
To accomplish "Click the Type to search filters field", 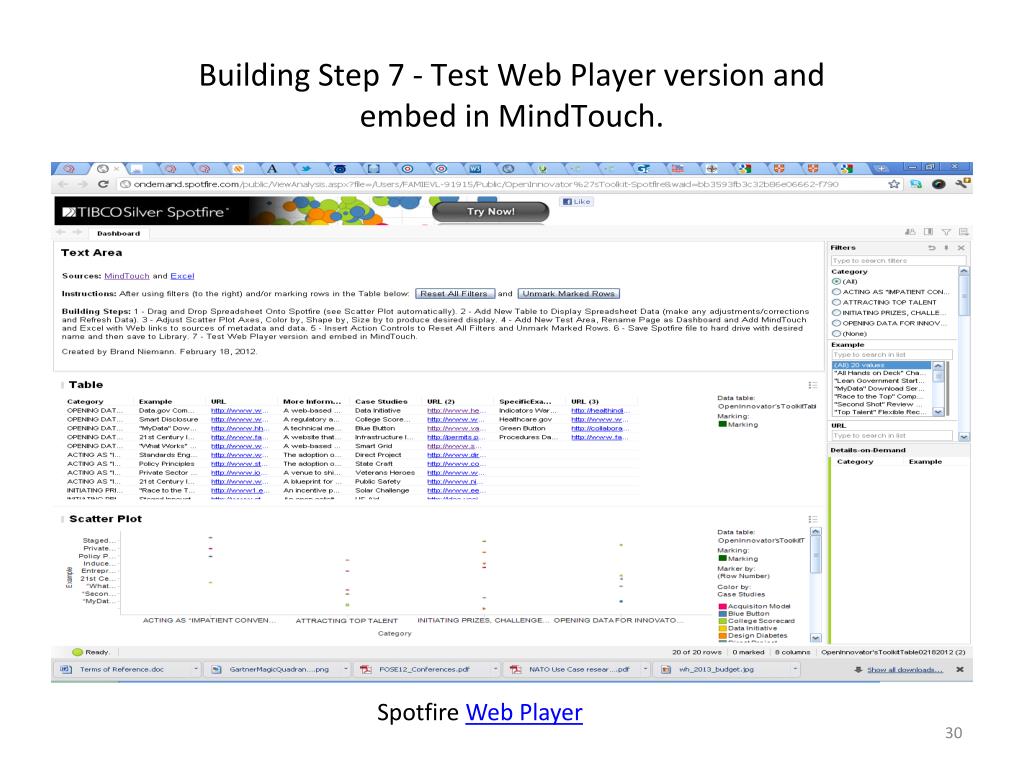I will (898, 261).
